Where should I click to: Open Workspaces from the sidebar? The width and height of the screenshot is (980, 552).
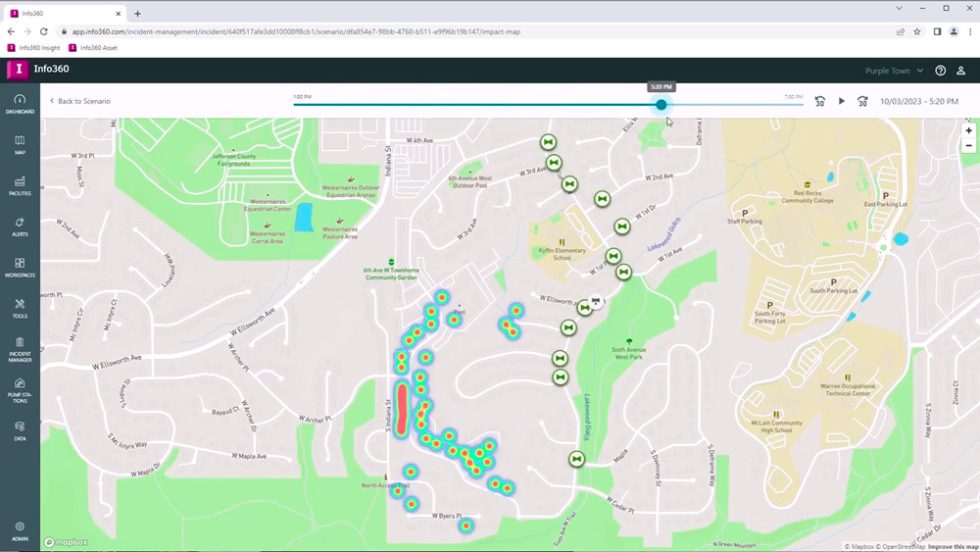click(20, 268)
